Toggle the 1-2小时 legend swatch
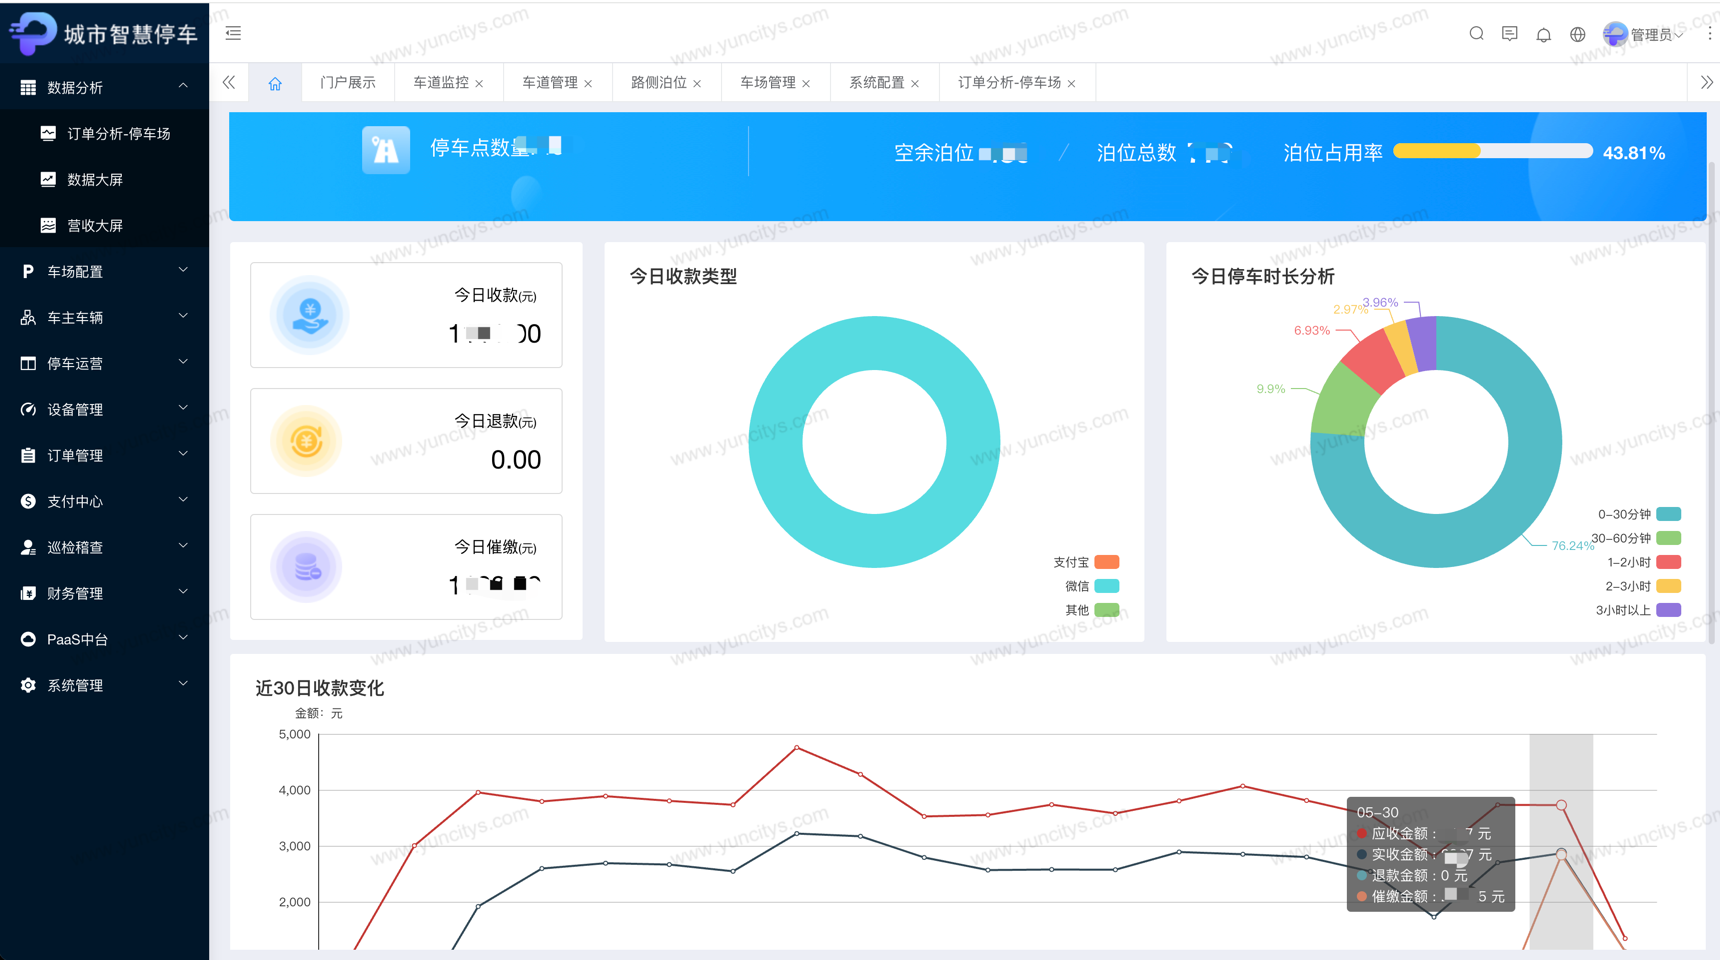 click(x=1669, y=562)
